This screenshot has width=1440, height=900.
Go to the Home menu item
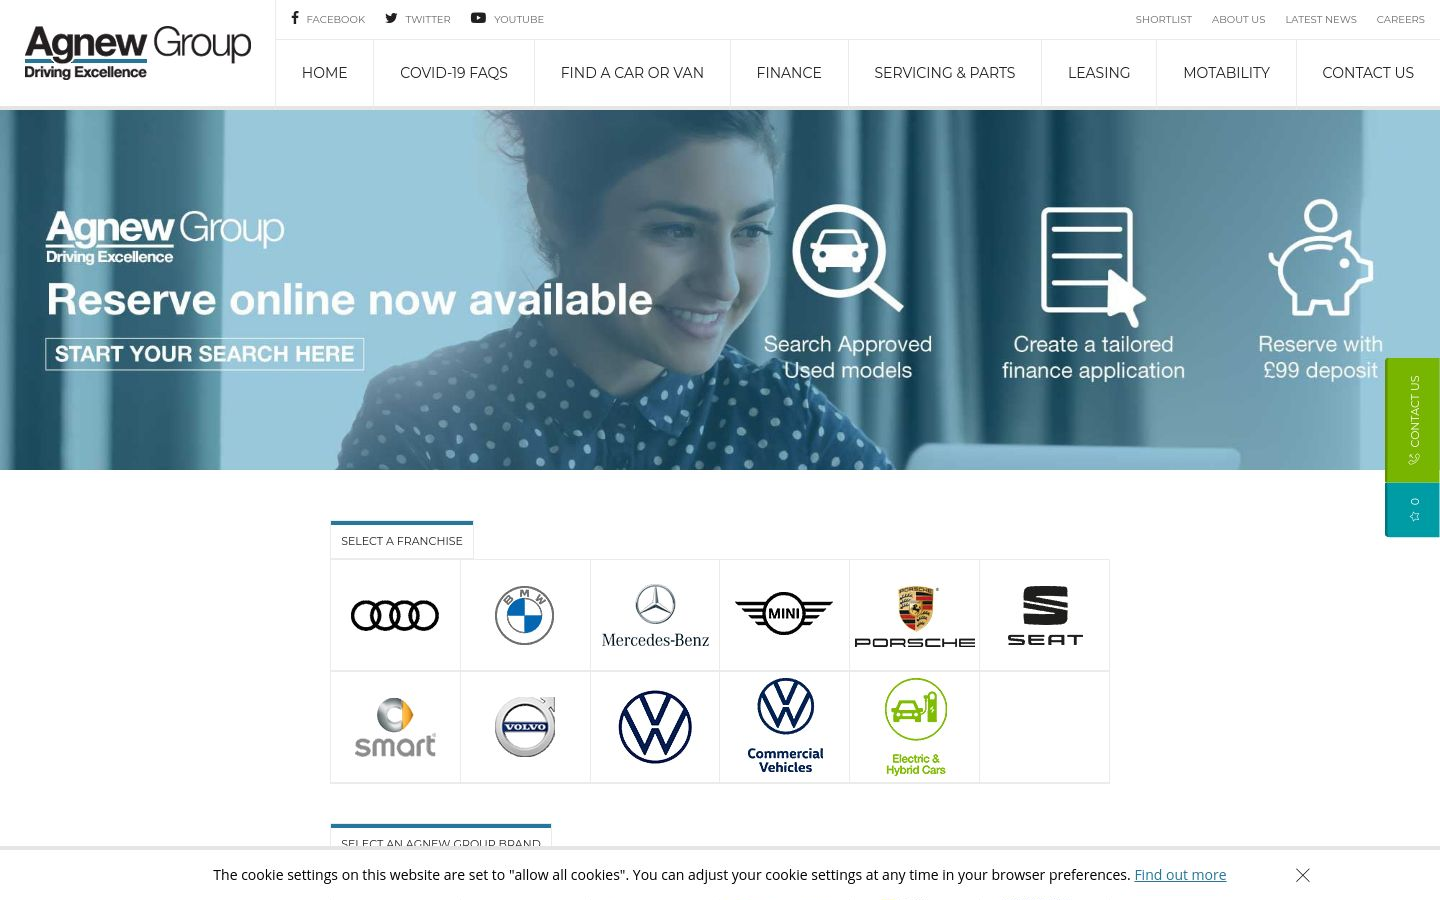point(324,73)
